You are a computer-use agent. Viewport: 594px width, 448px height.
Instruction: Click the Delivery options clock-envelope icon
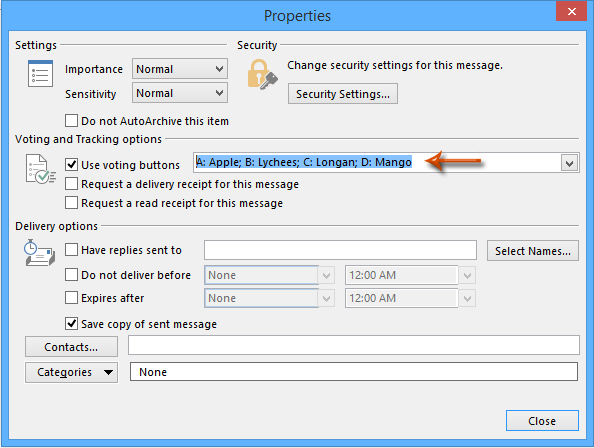[40, 253]
